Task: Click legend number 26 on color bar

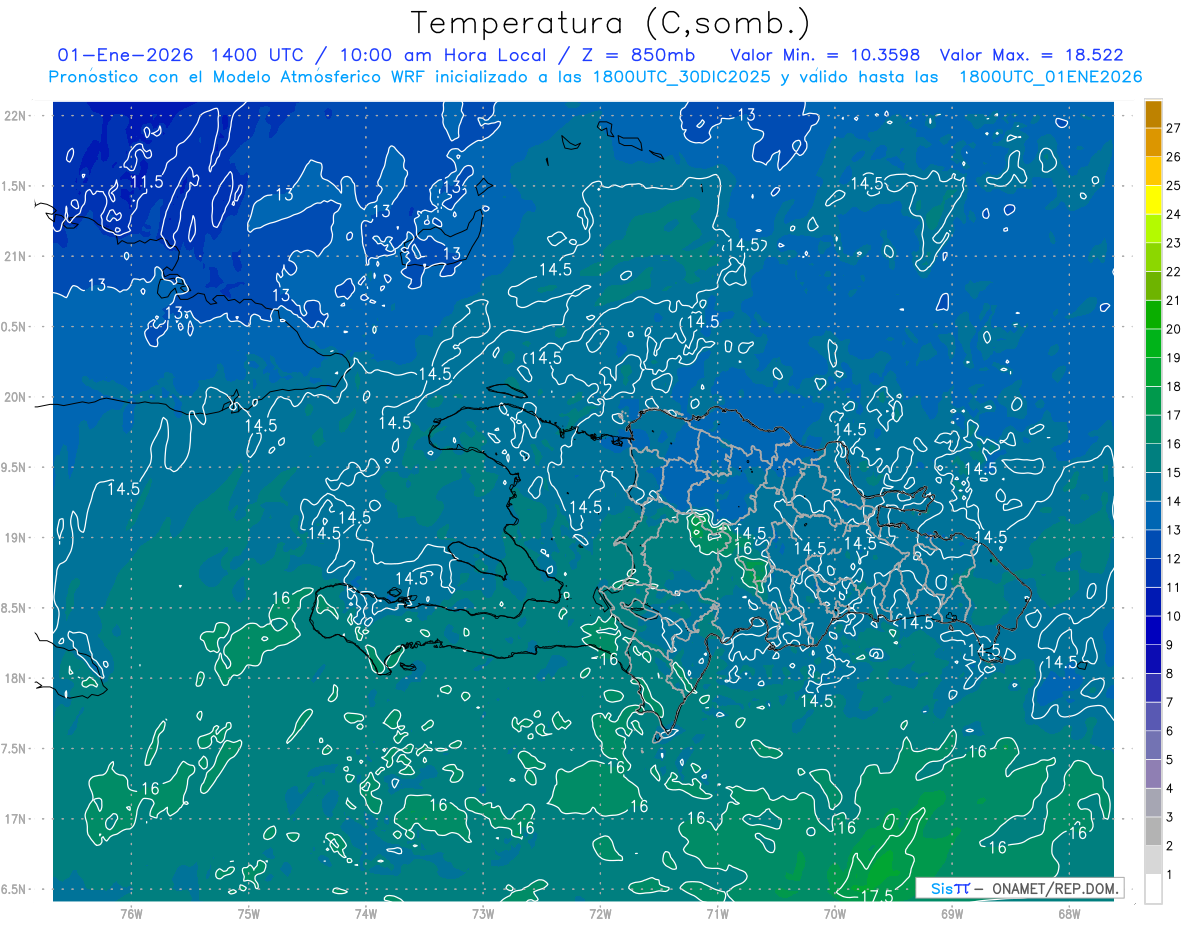Action: (x=1173, y=157)
